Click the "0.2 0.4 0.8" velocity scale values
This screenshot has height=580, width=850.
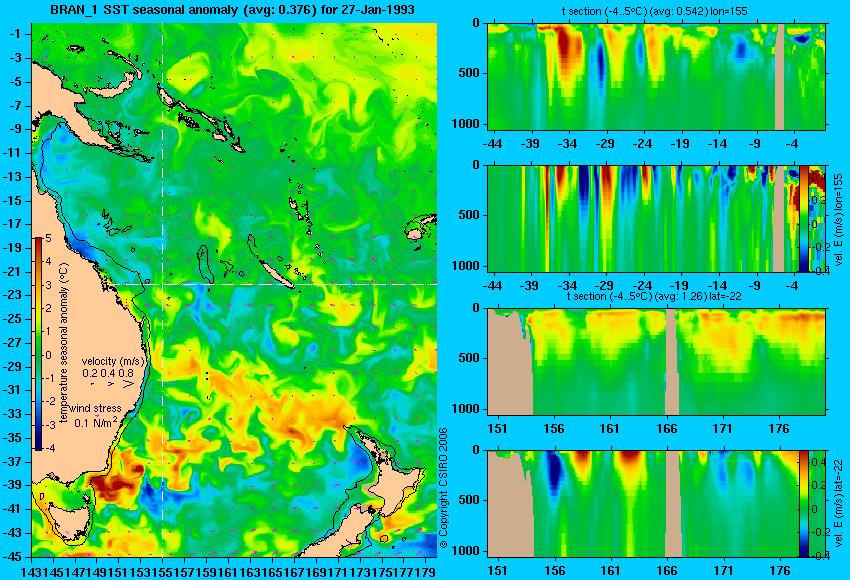[x=108, y=373]
